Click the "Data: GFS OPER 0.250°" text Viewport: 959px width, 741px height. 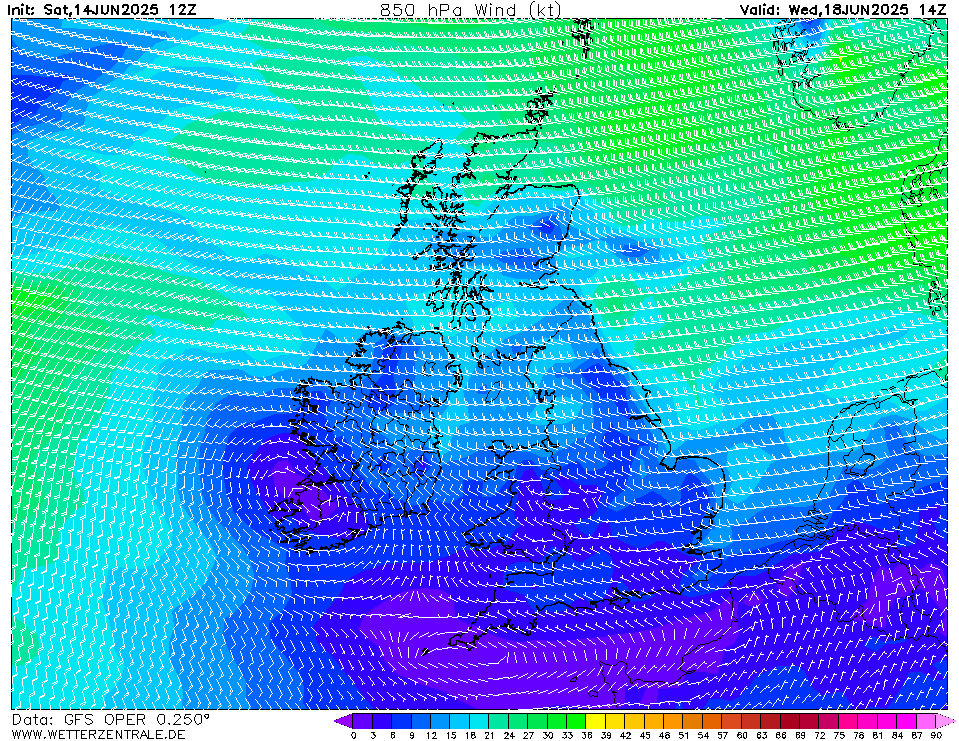(x=111, y=720)
